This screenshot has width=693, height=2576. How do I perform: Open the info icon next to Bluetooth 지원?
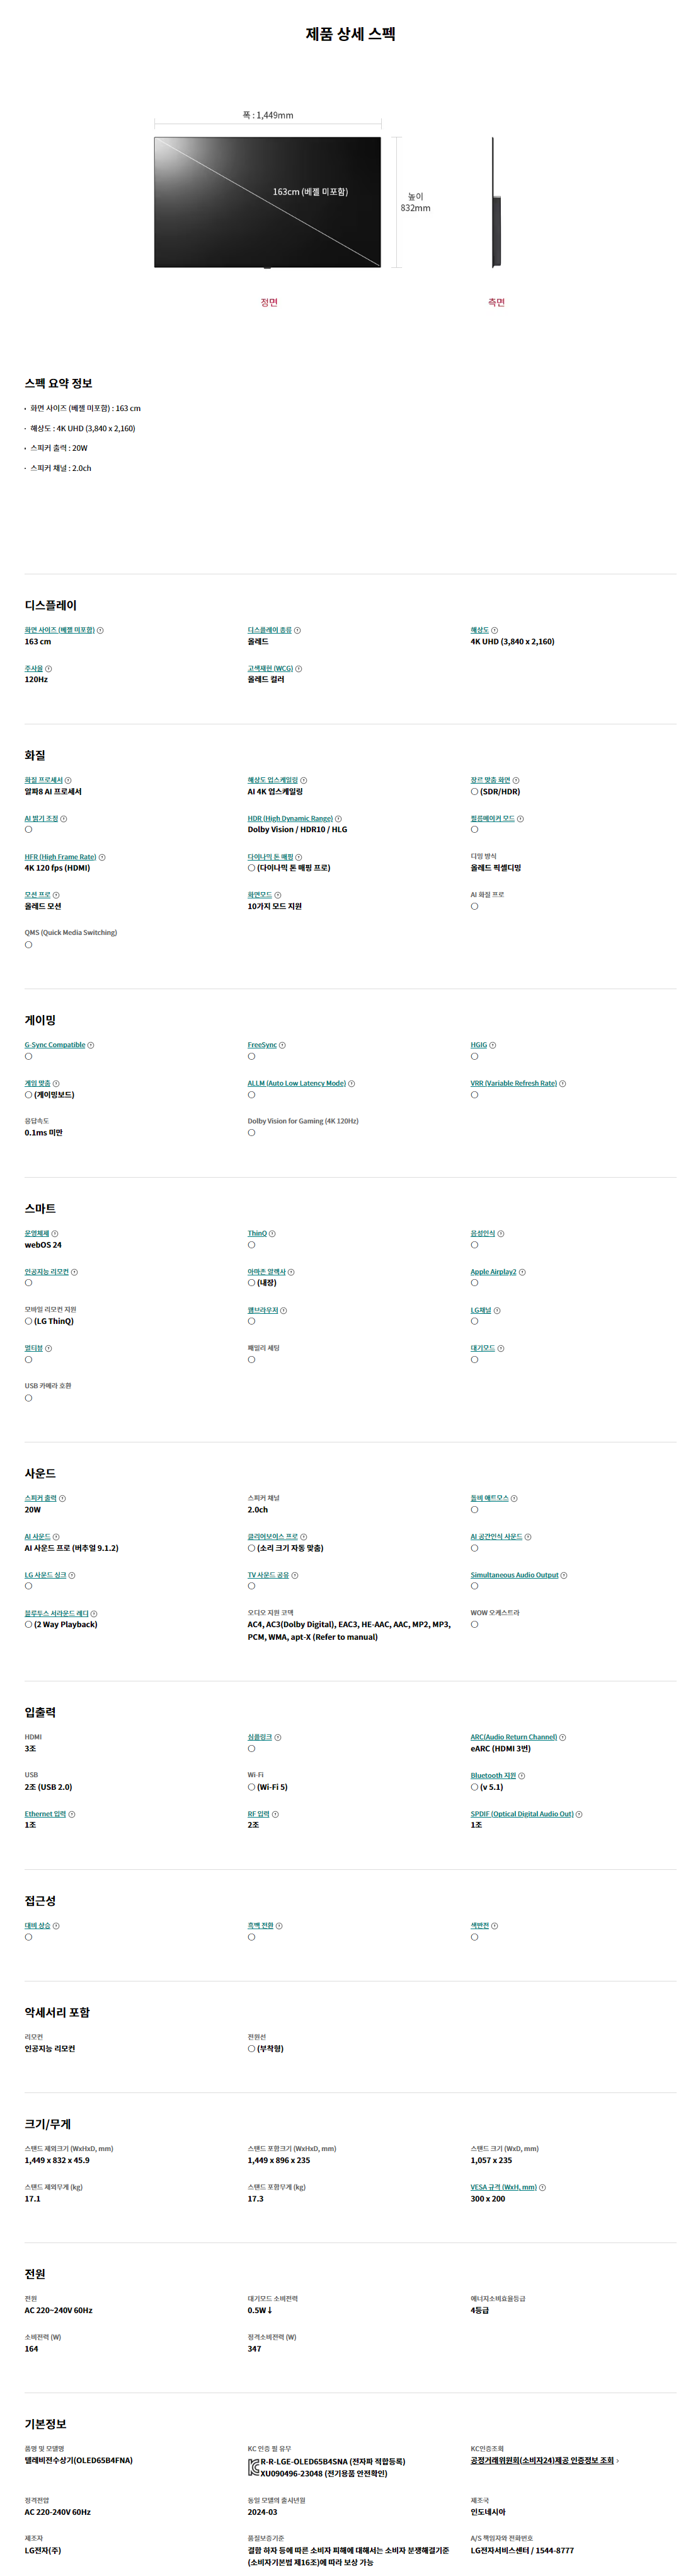(x=522, y=1775)
